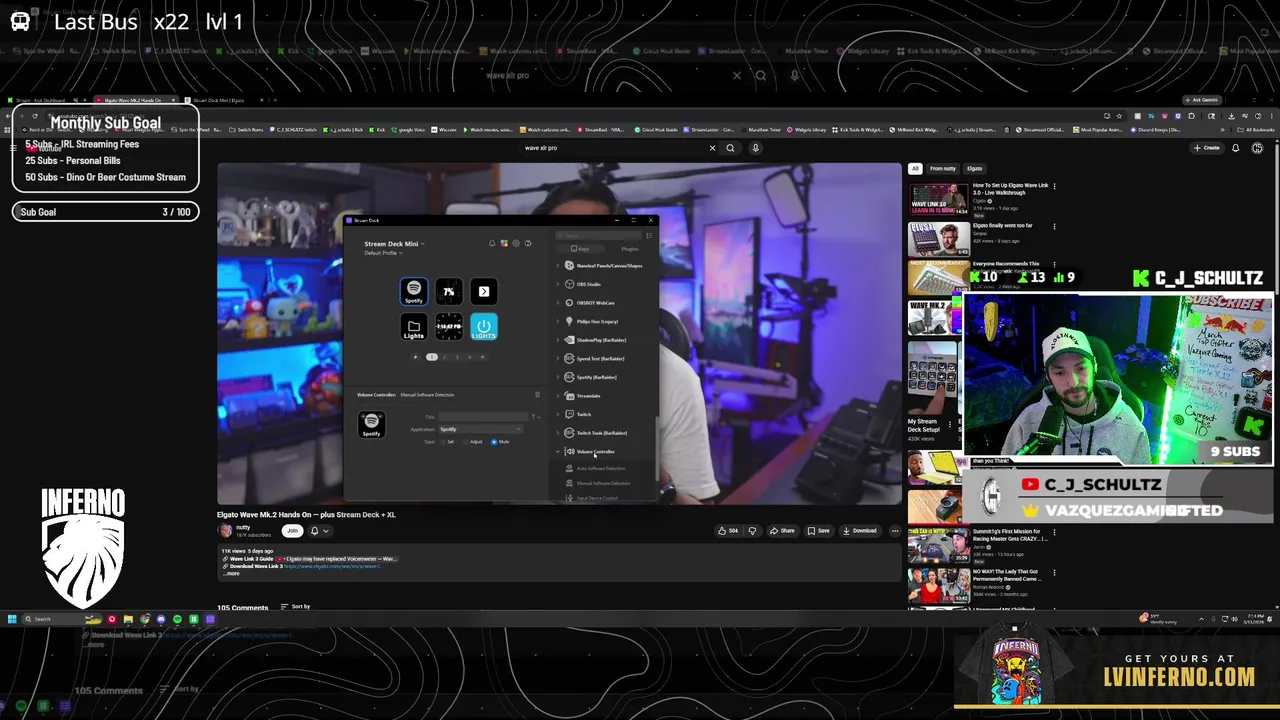This screenshot has height=720, width=1280.
Task: Open the Stream Deck Mini device dropdown
Action: point(394,244)
